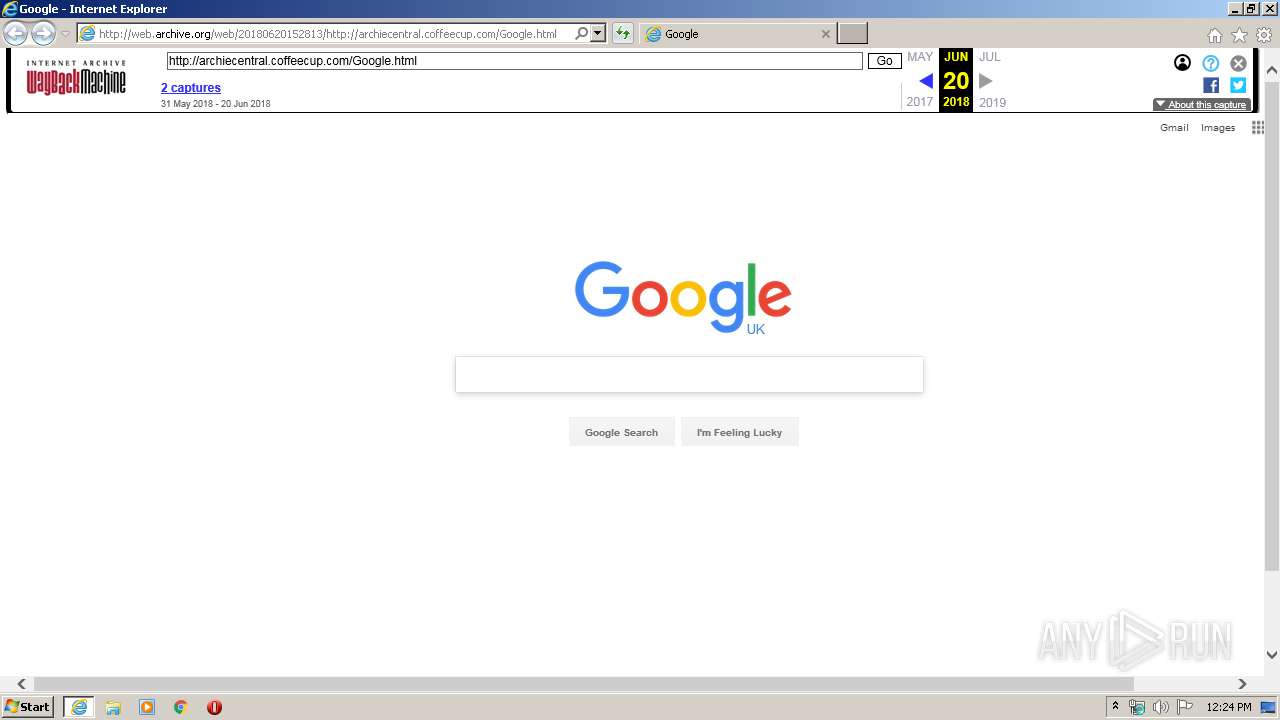1280x720 pixels.
Task: Click the red Opera taskbar icon
Action: (x=214, y=707)
